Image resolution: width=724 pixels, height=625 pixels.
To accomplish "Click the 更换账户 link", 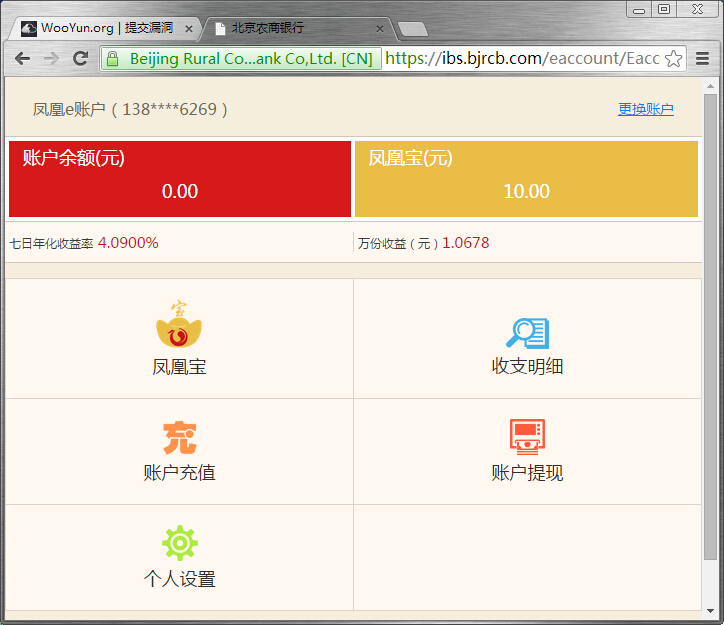I will tap(646, 109).
